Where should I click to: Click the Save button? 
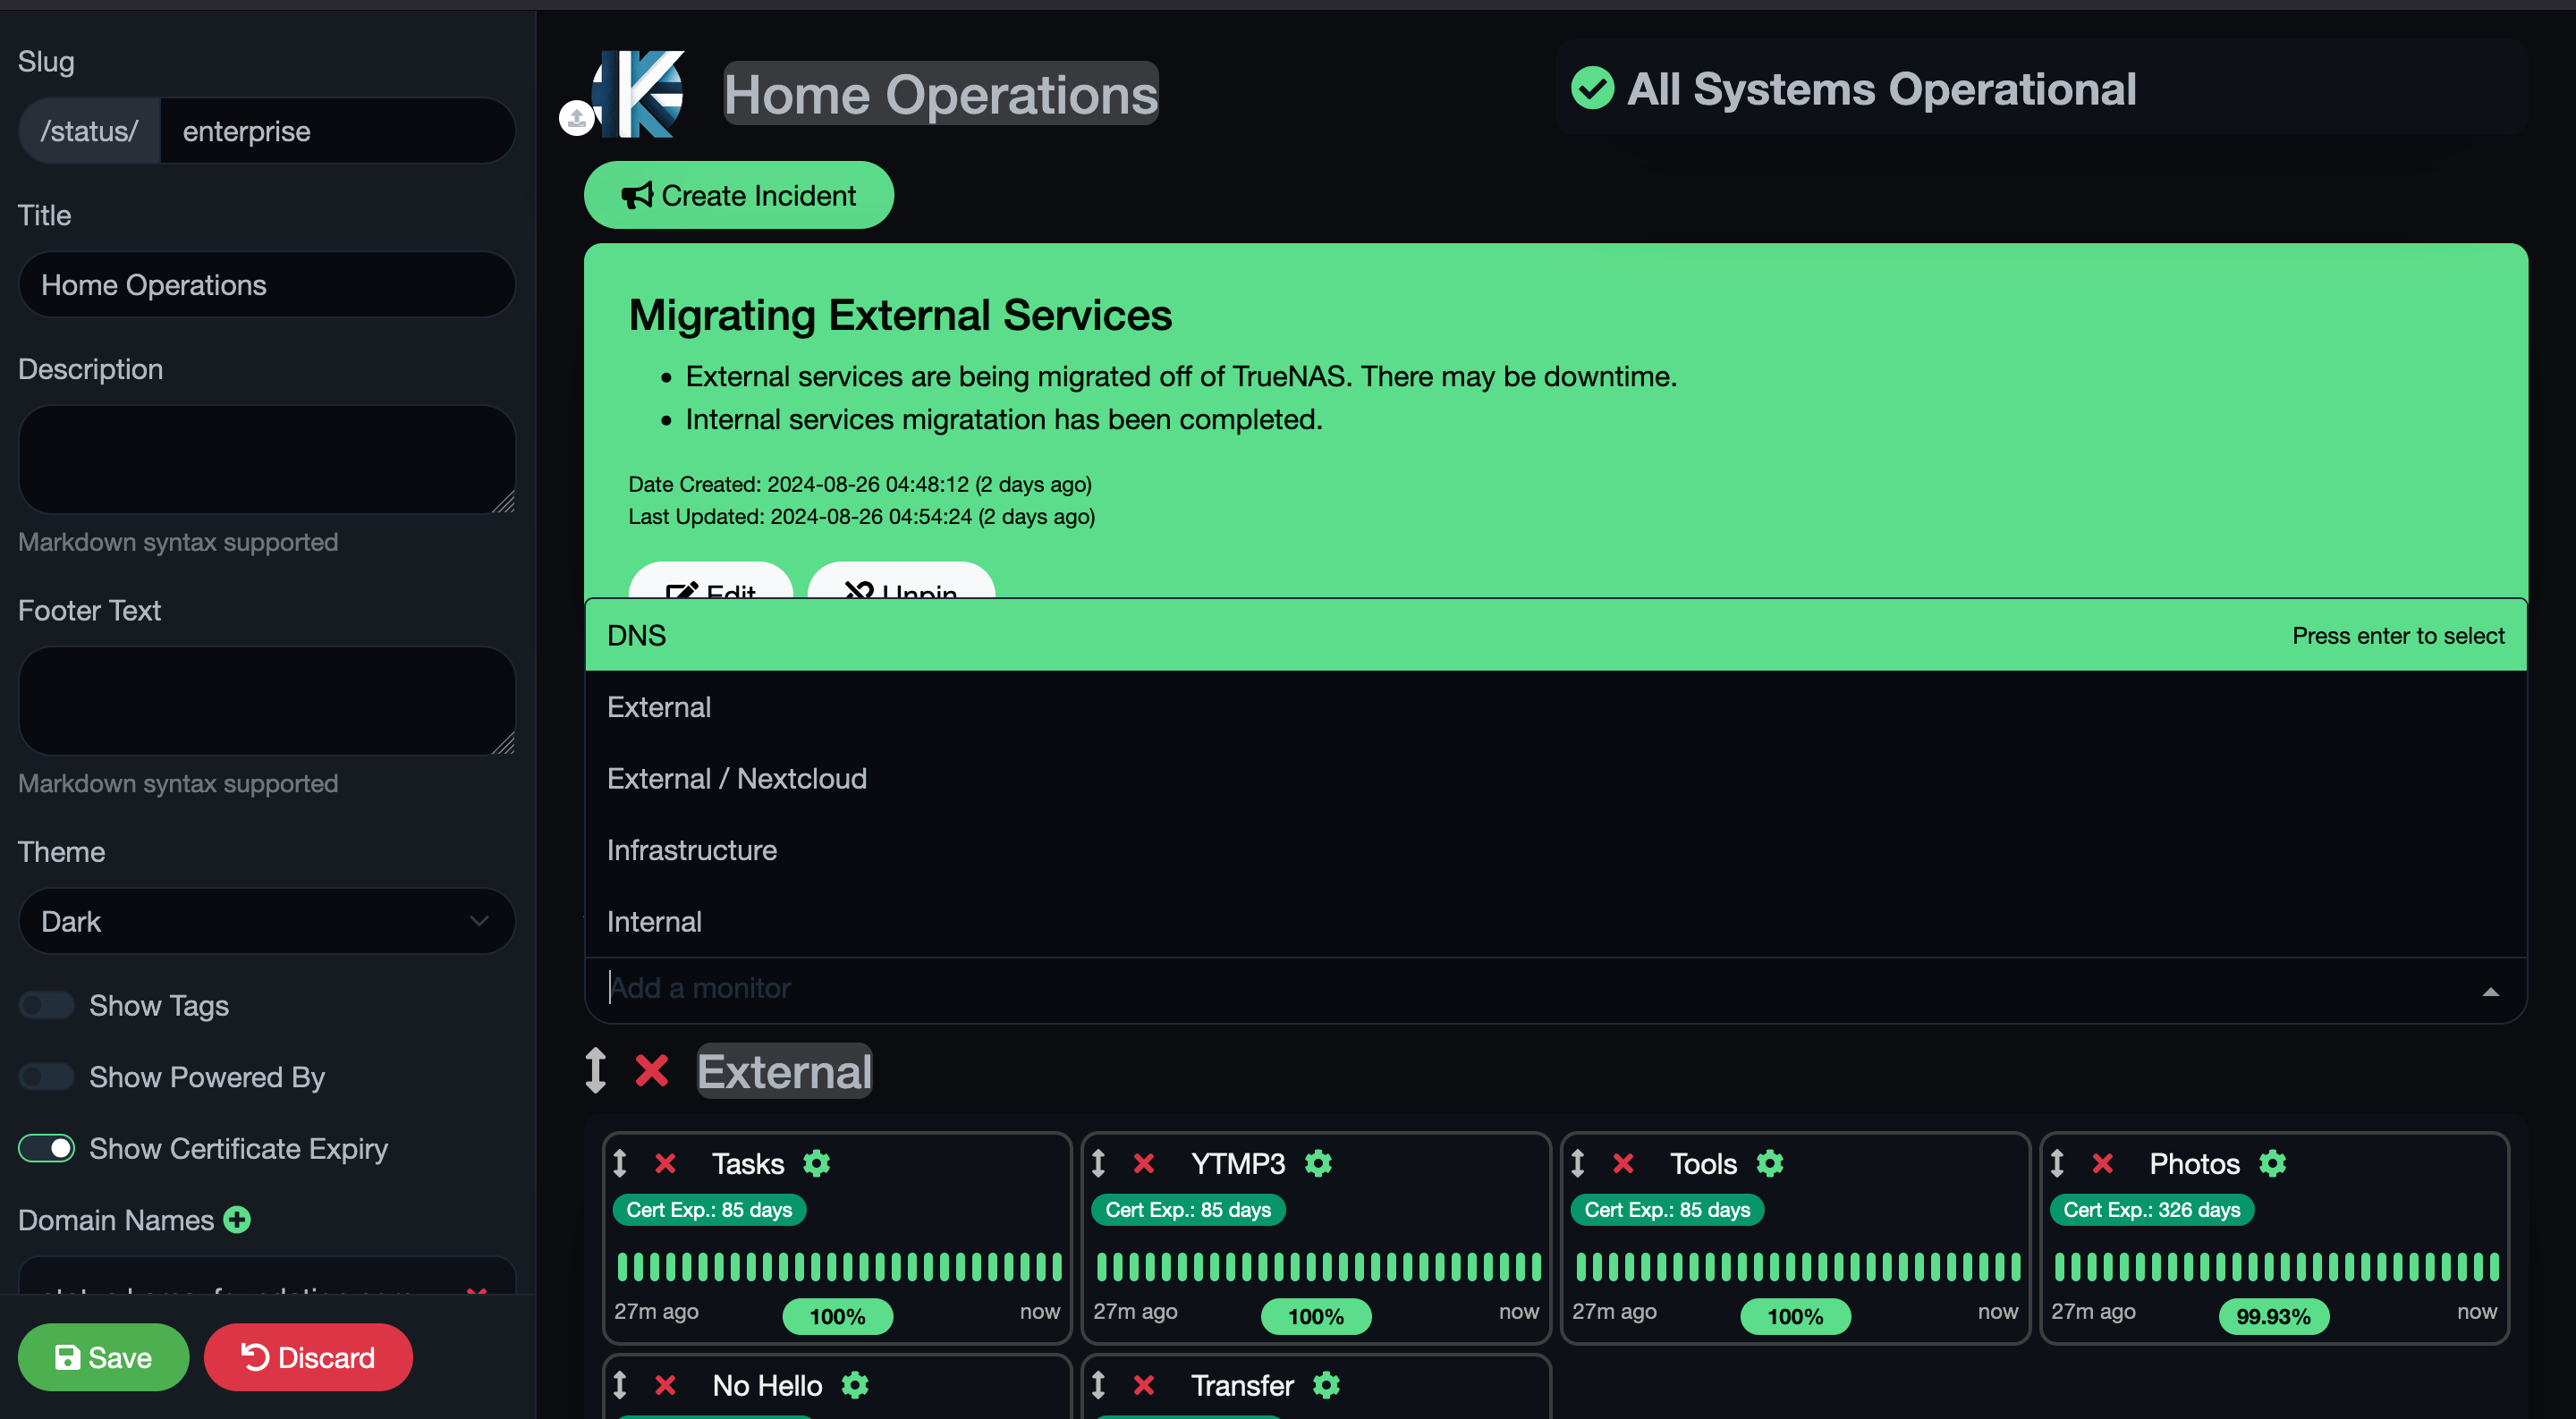coord(103,1357)
